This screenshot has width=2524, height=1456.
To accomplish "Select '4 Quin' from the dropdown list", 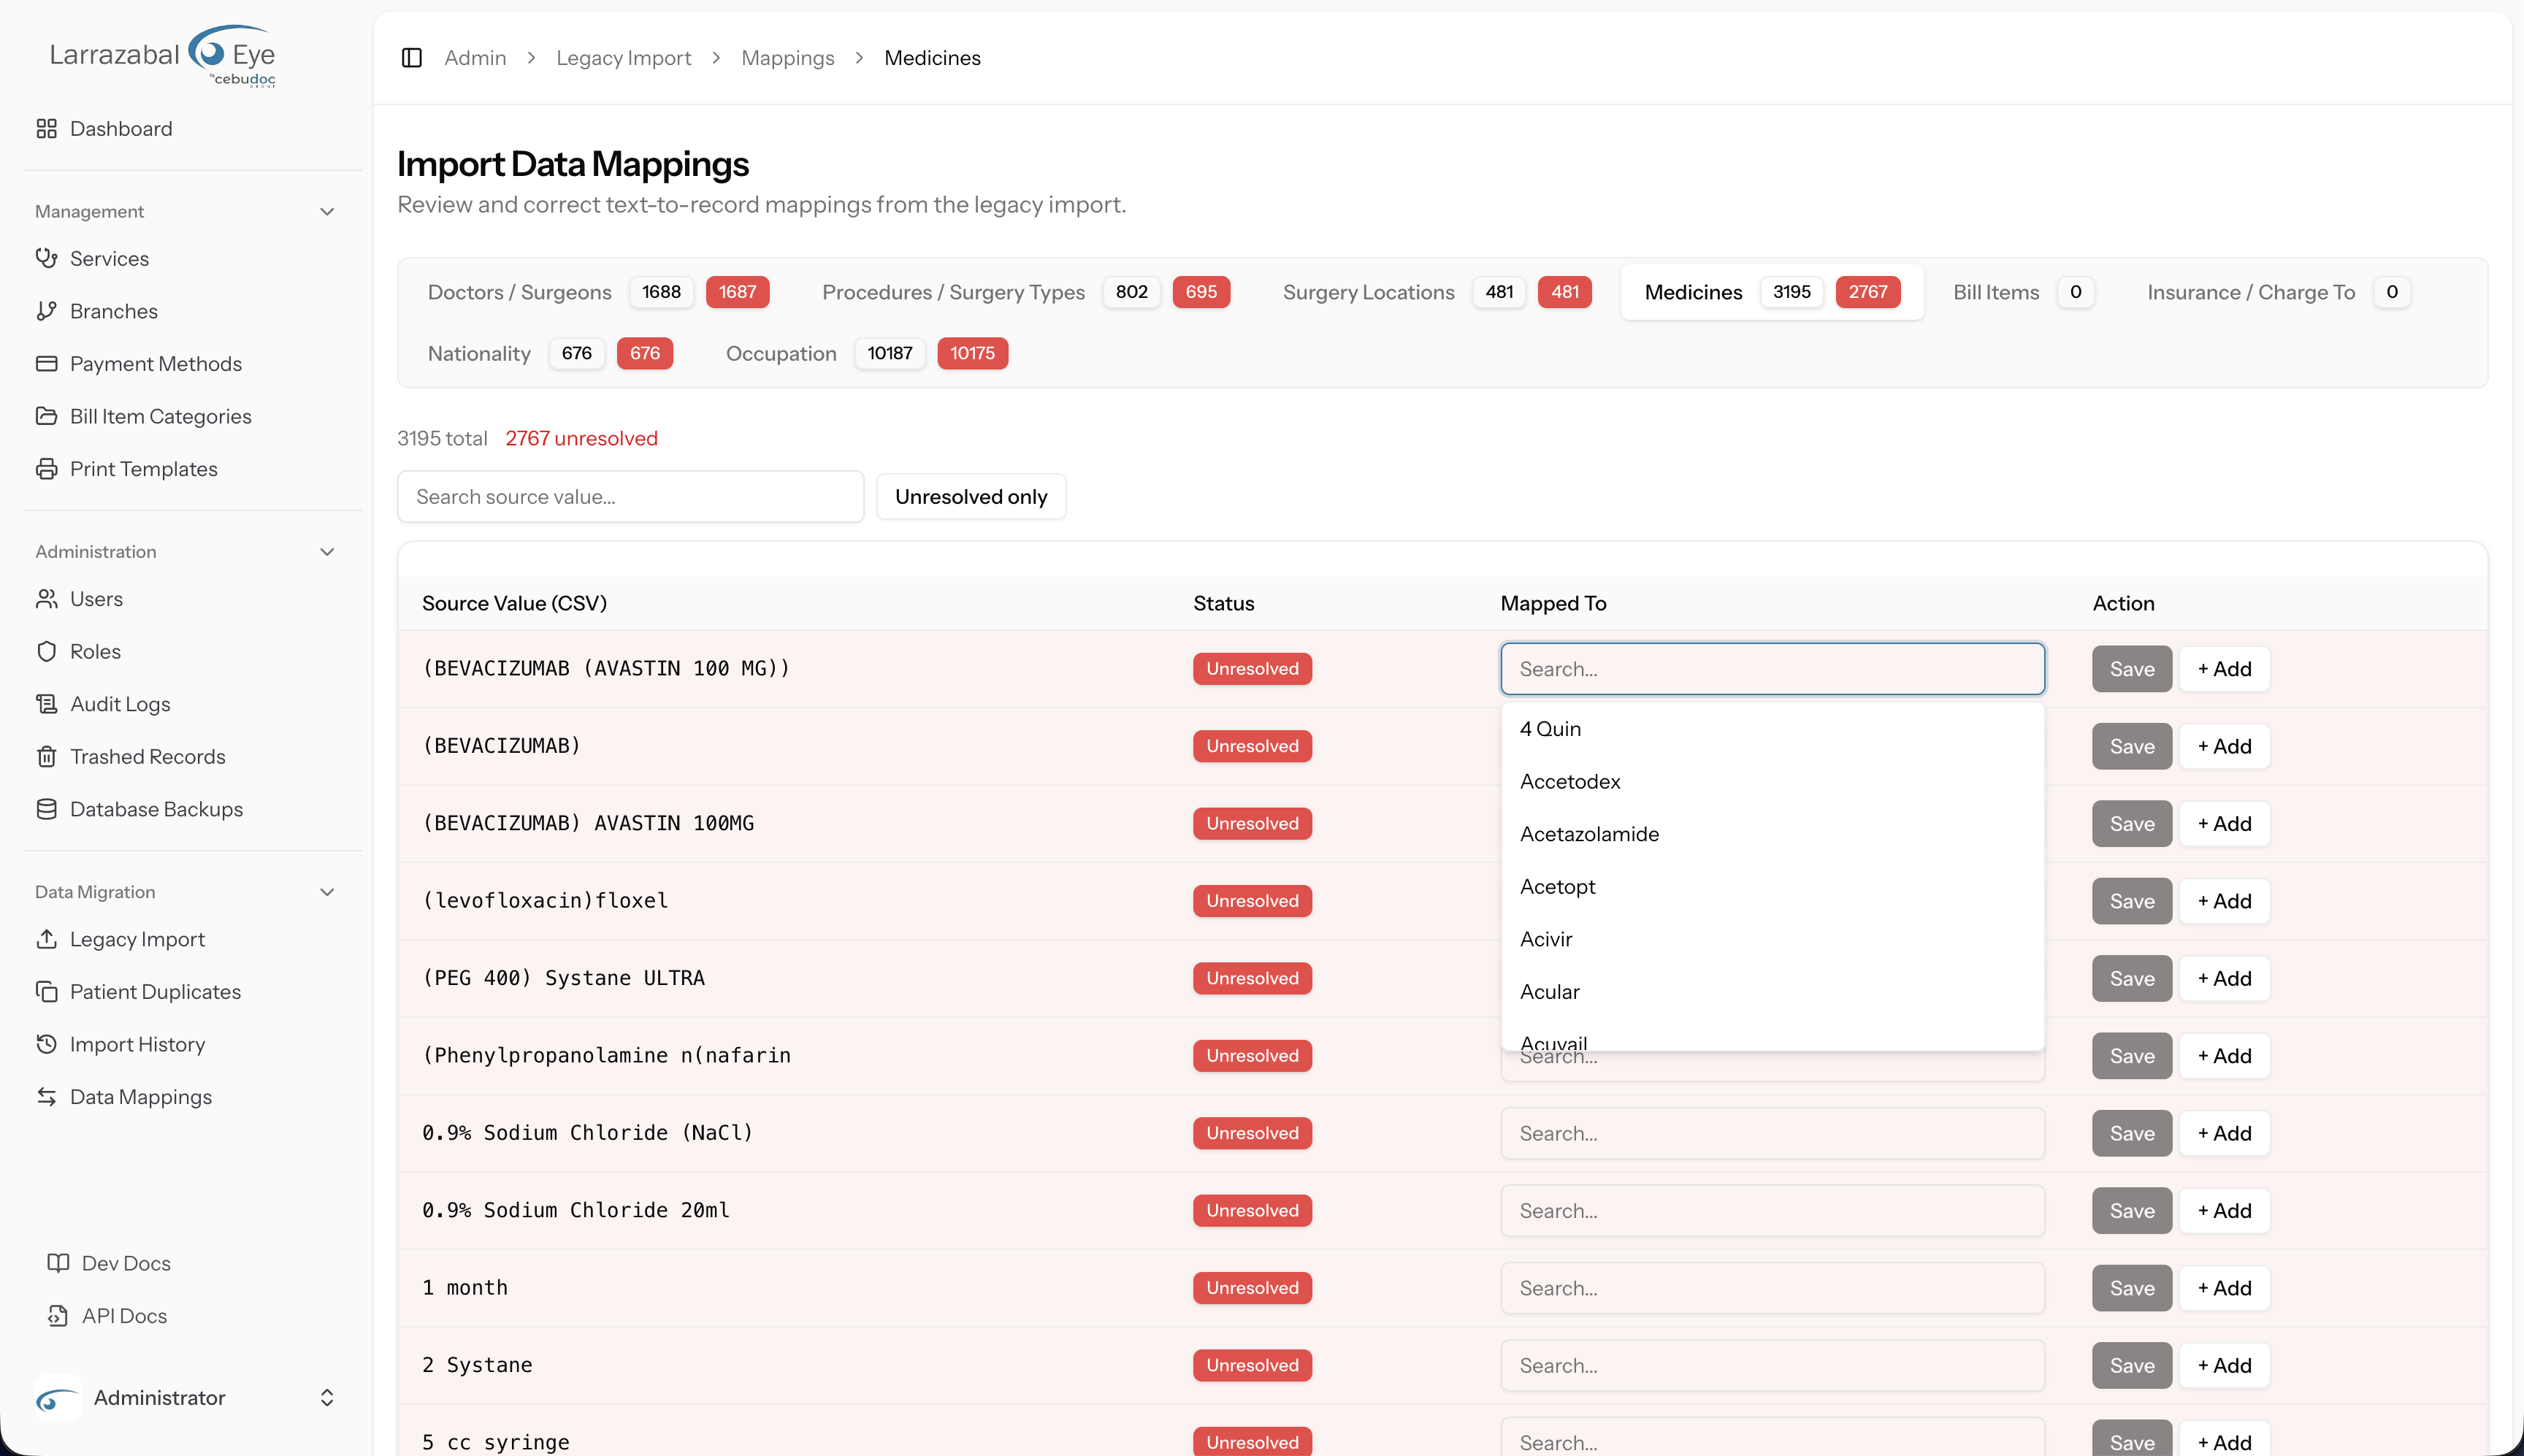I will tap(1772, 729).
